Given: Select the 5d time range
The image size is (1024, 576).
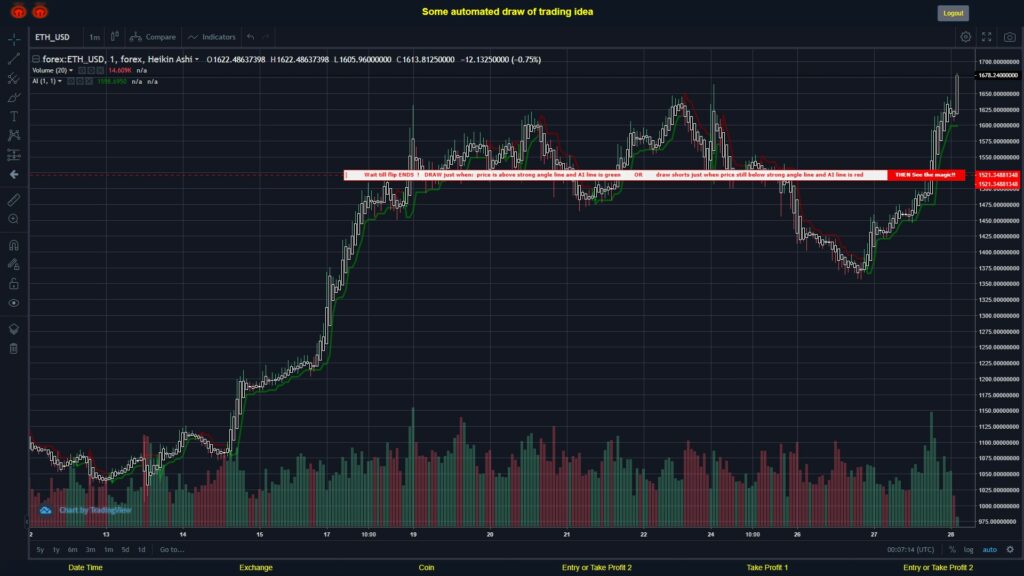Looking at the screenshot, I should coord(125,550).
